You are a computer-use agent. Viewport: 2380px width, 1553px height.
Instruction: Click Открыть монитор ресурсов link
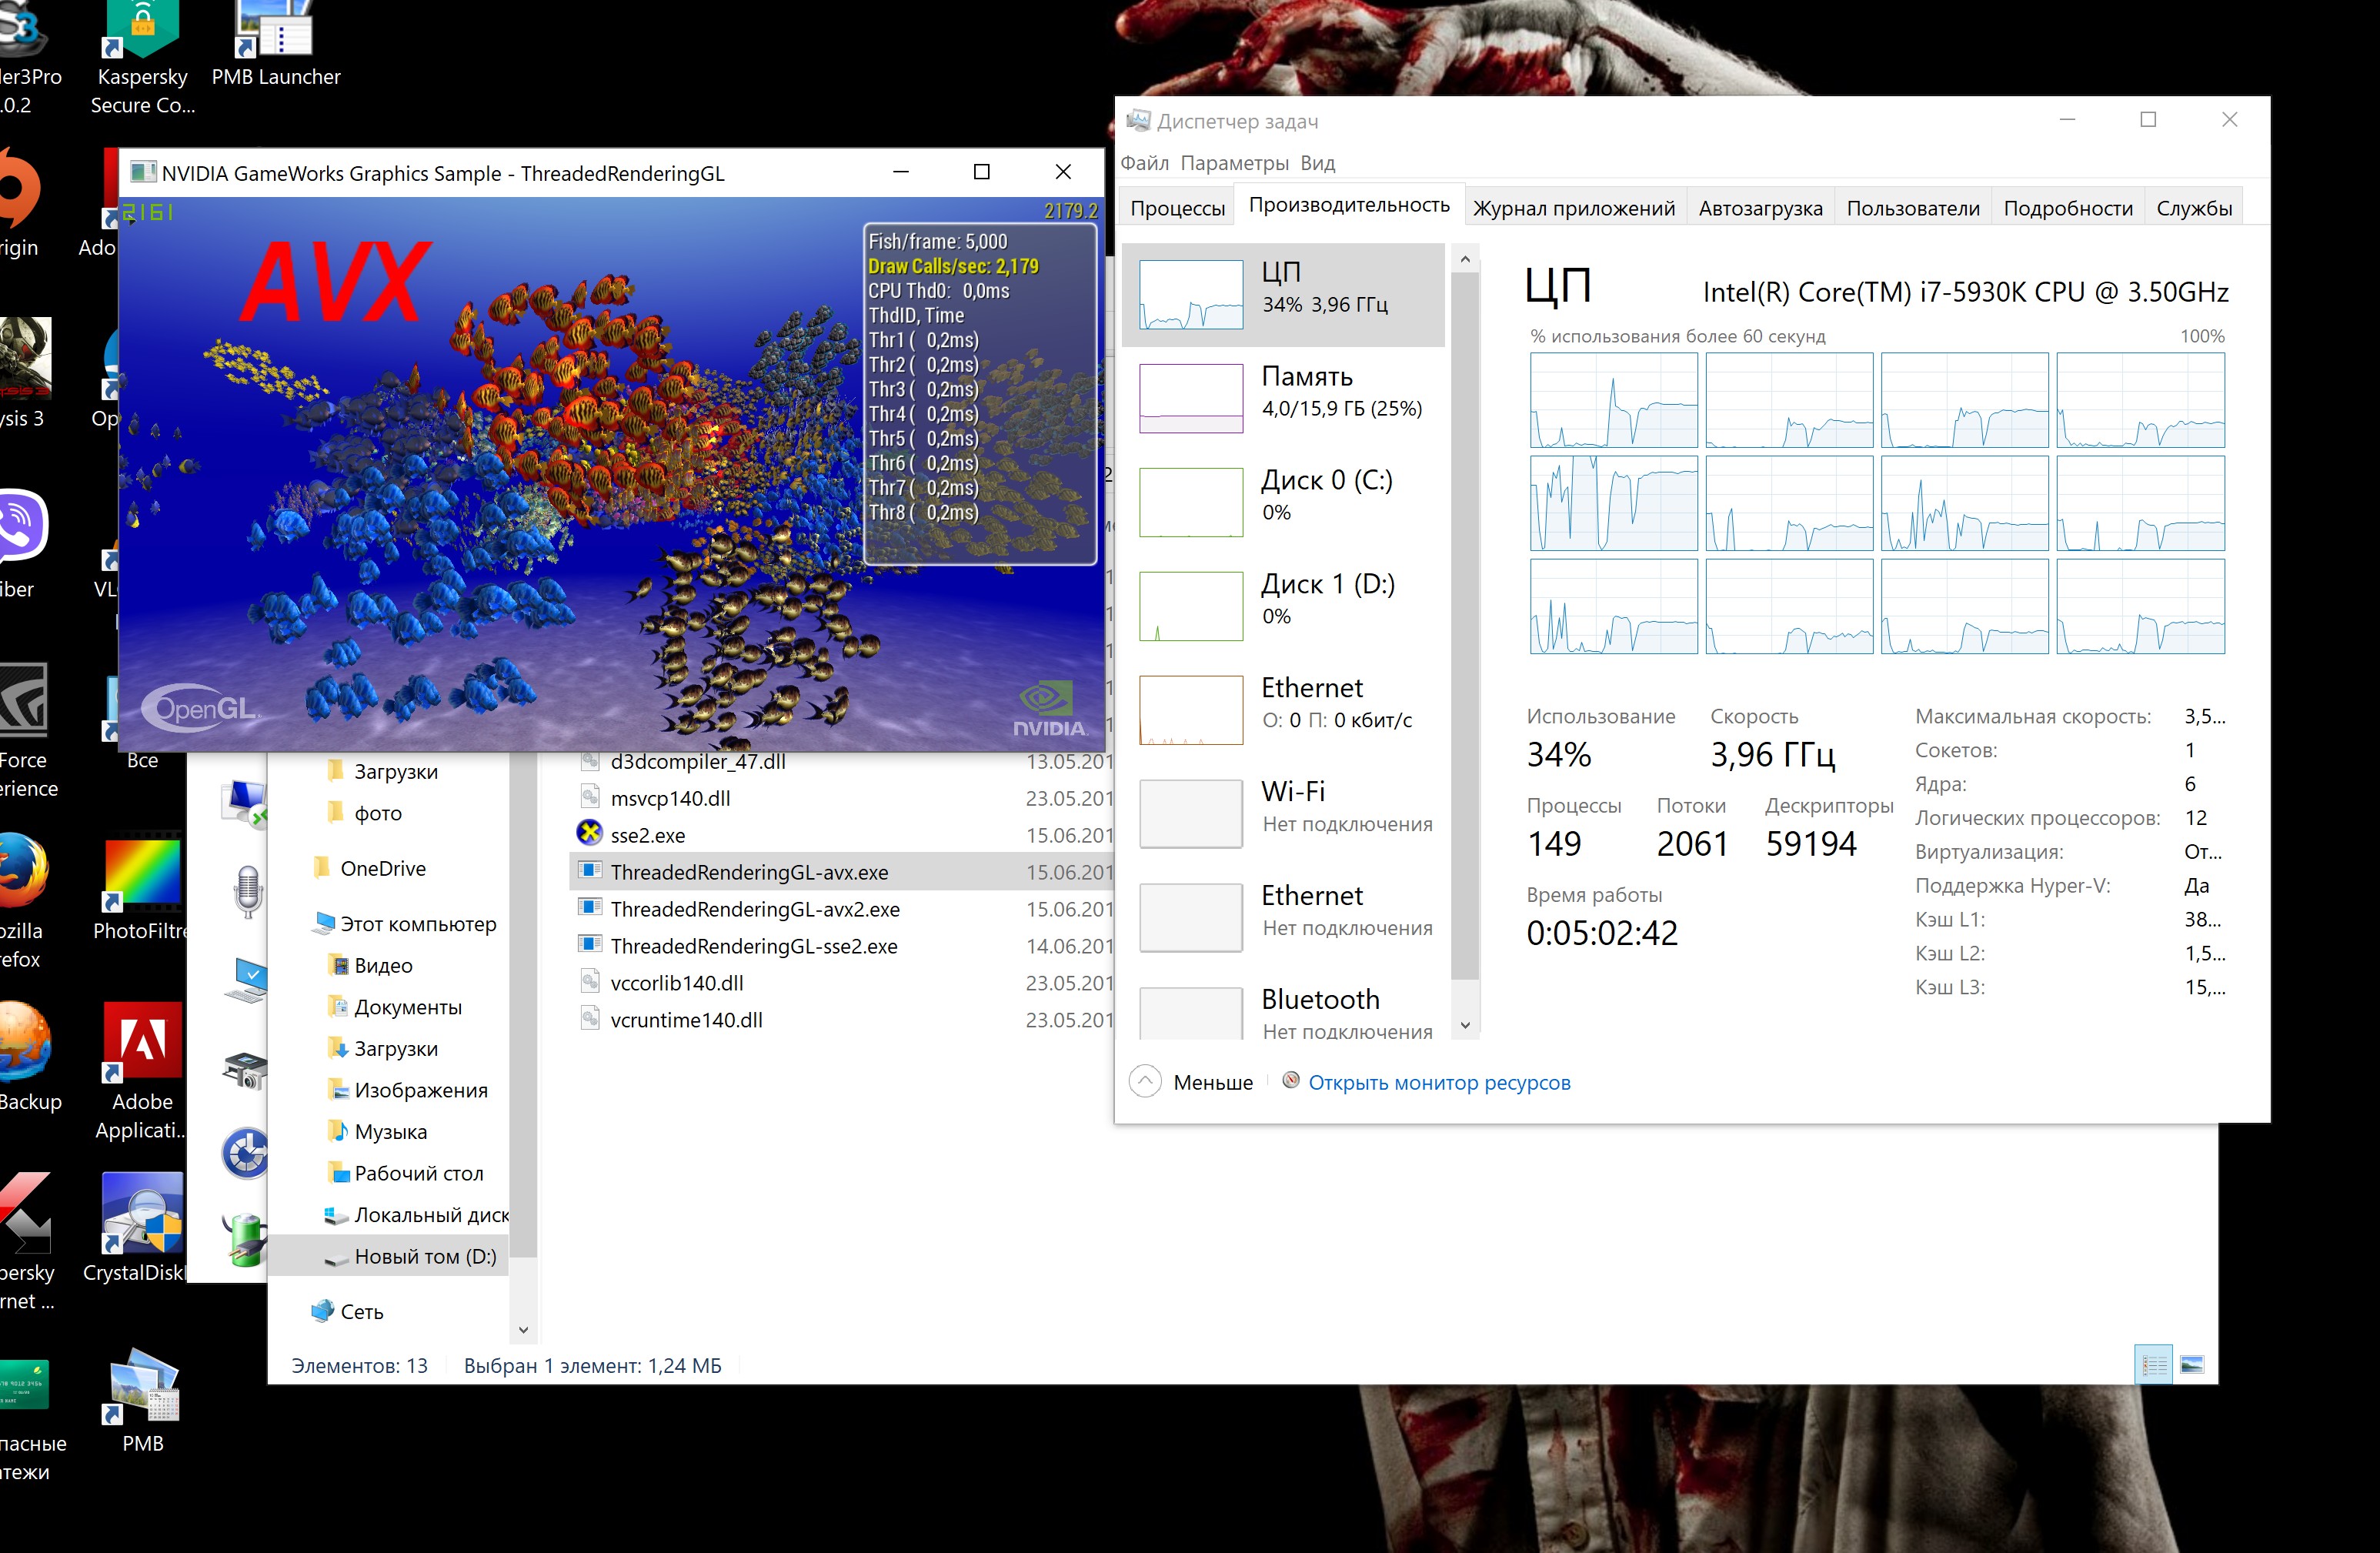click(1438, 1082)
